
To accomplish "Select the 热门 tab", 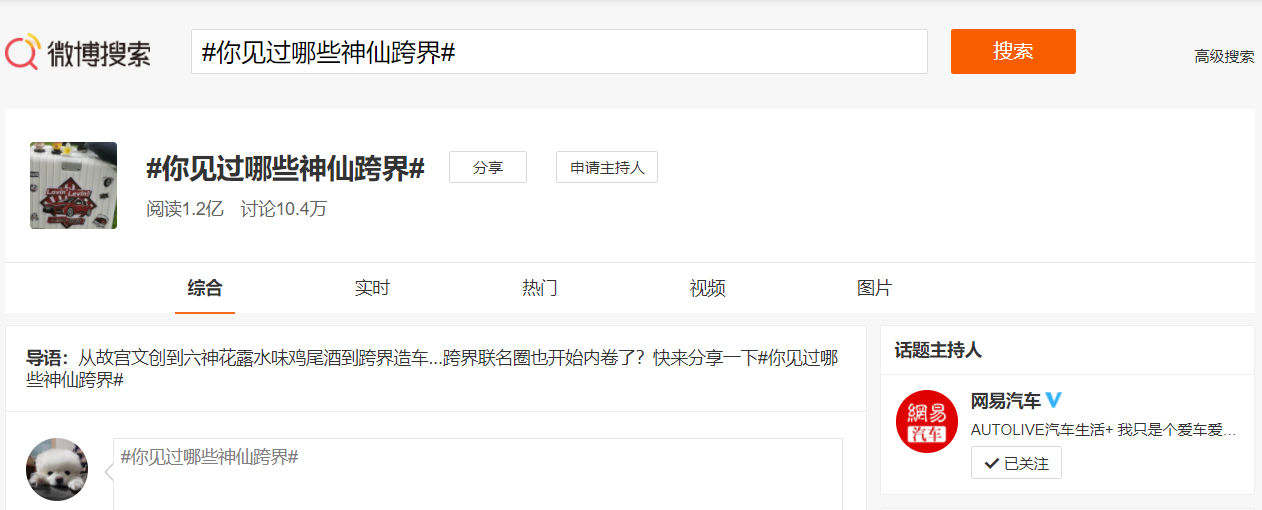I will point(539,289).
